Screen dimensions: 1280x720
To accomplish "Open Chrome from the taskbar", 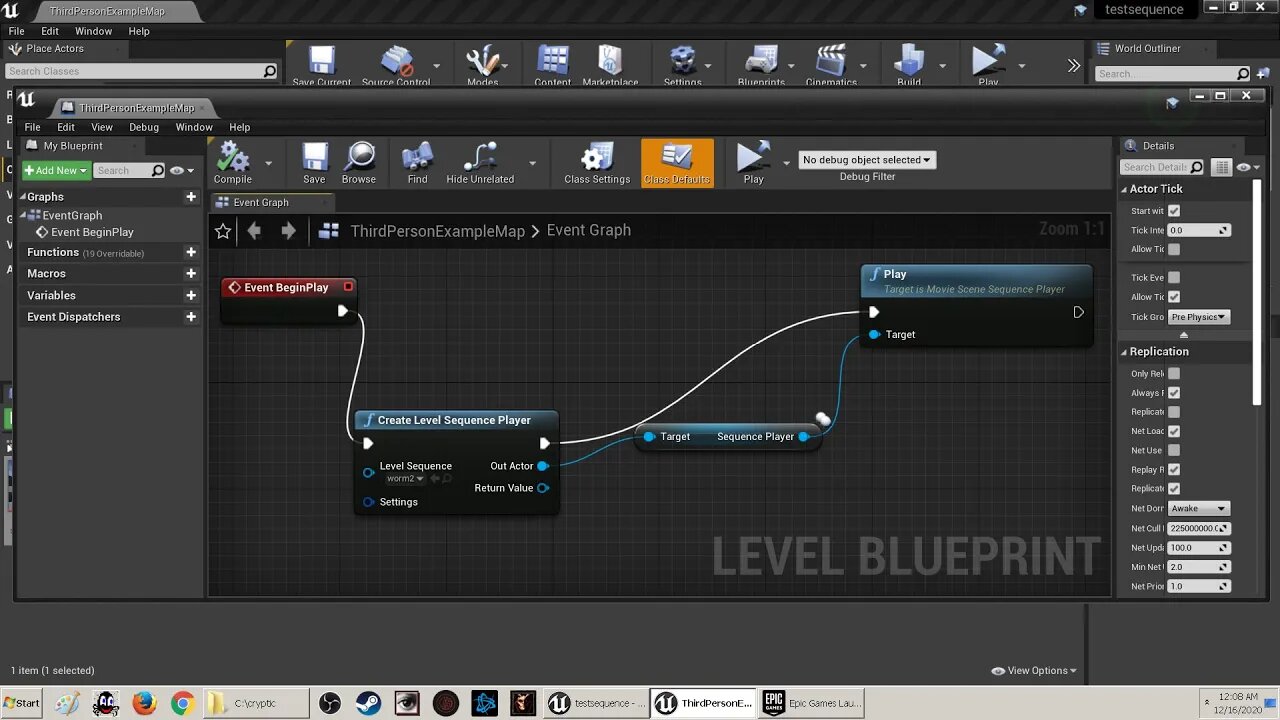I will 182,703.
